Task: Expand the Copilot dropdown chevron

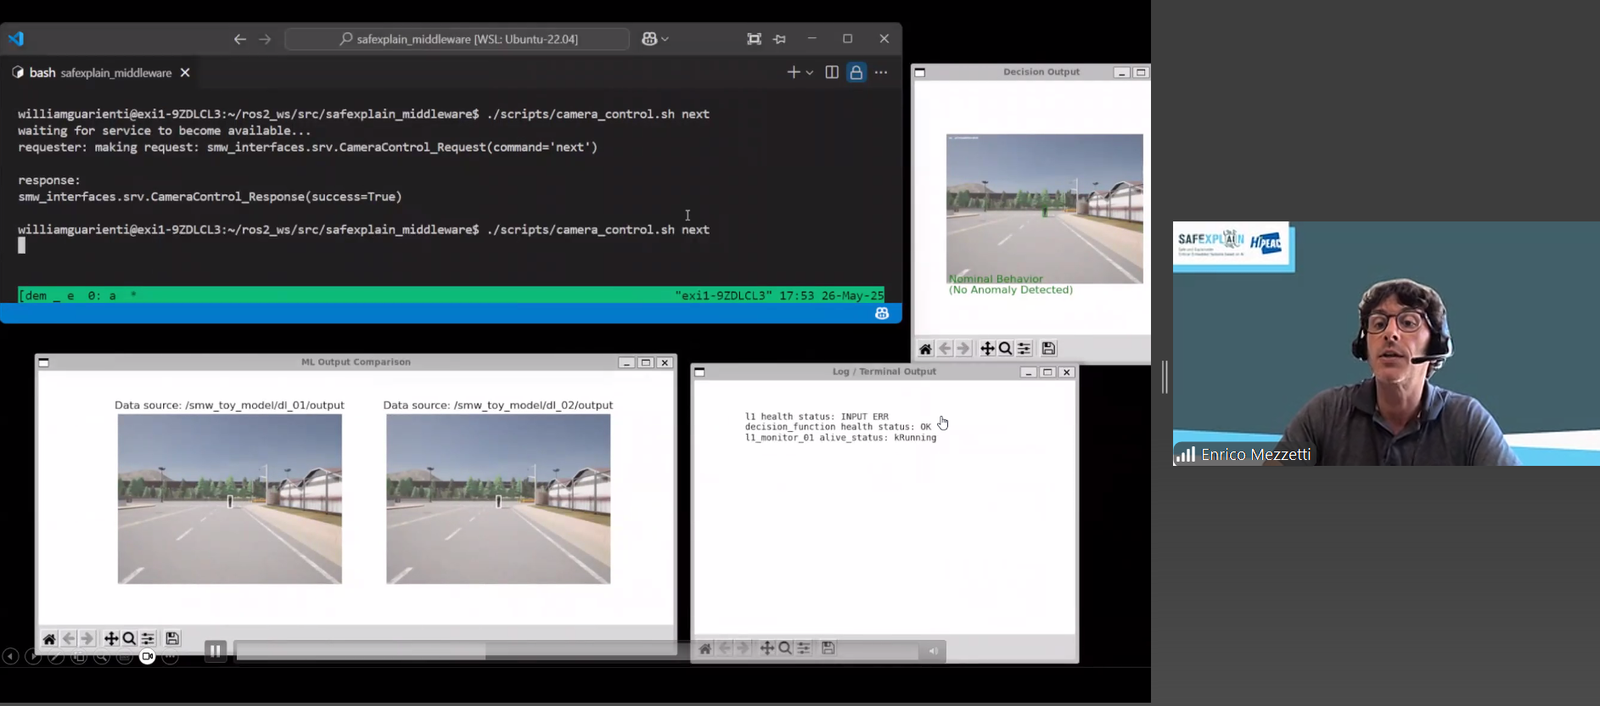Action: tap(665, 39)
